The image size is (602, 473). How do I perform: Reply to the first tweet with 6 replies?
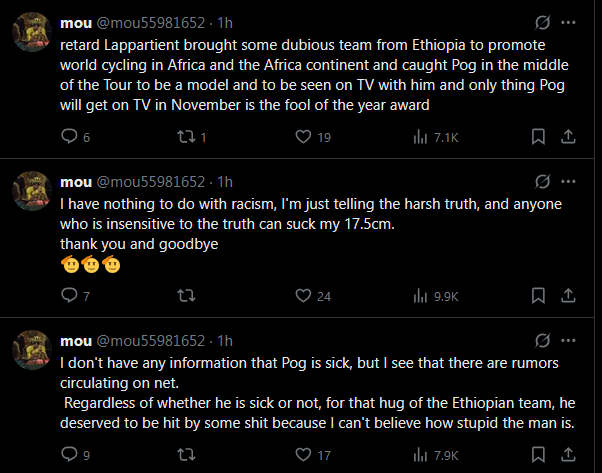pyautogui.click(x=69, y=137)
